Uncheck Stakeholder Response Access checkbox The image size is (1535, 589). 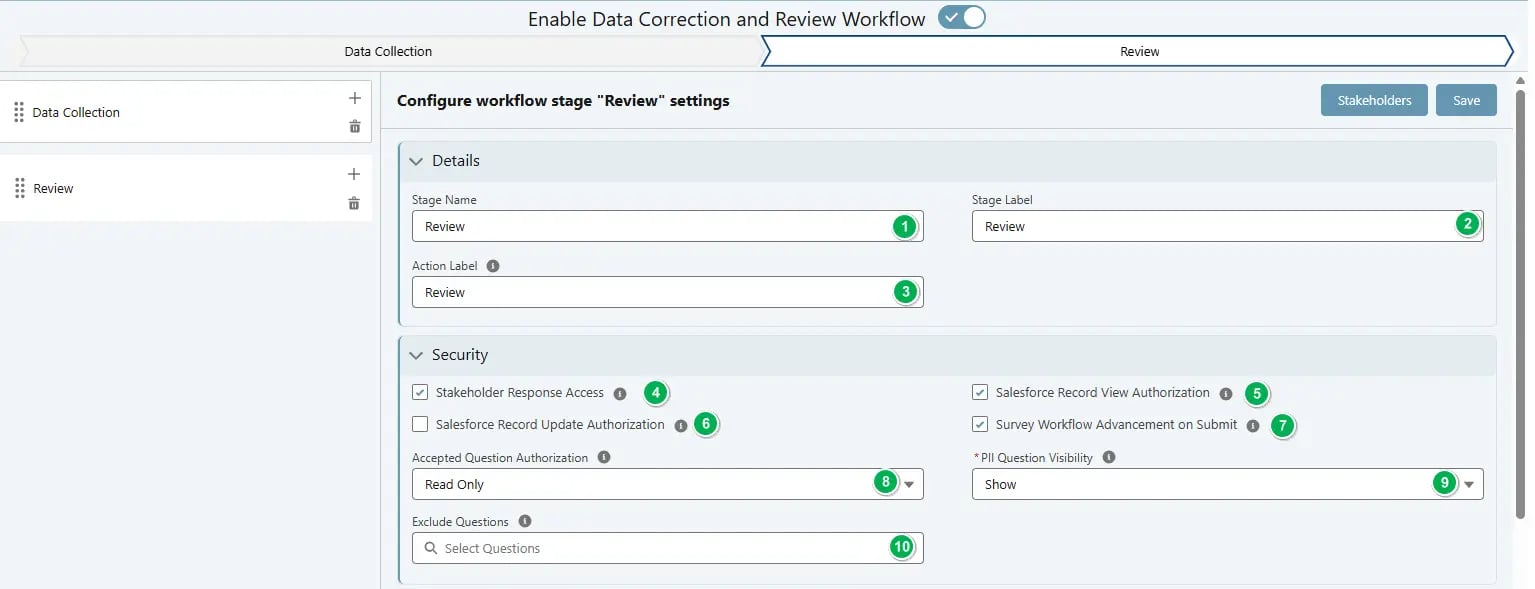[x=420, y=393]
